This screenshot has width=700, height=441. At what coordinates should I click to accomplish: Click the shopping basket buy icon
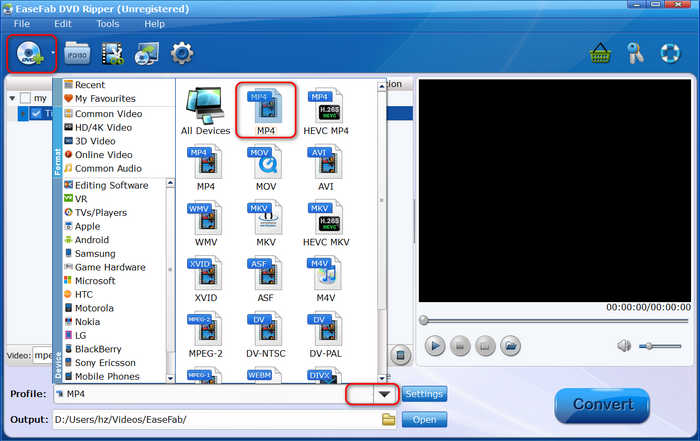coord(600,53)
